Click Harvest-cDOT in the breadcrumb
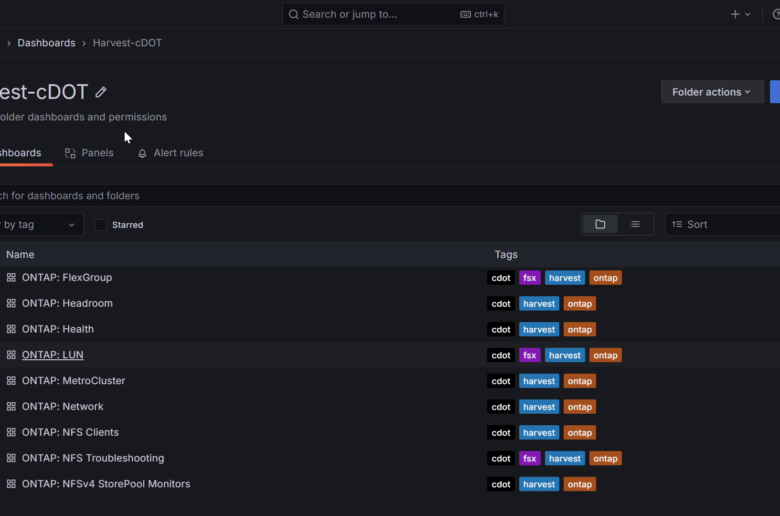Viewport: 780px width, 516px height. [127, 43]
